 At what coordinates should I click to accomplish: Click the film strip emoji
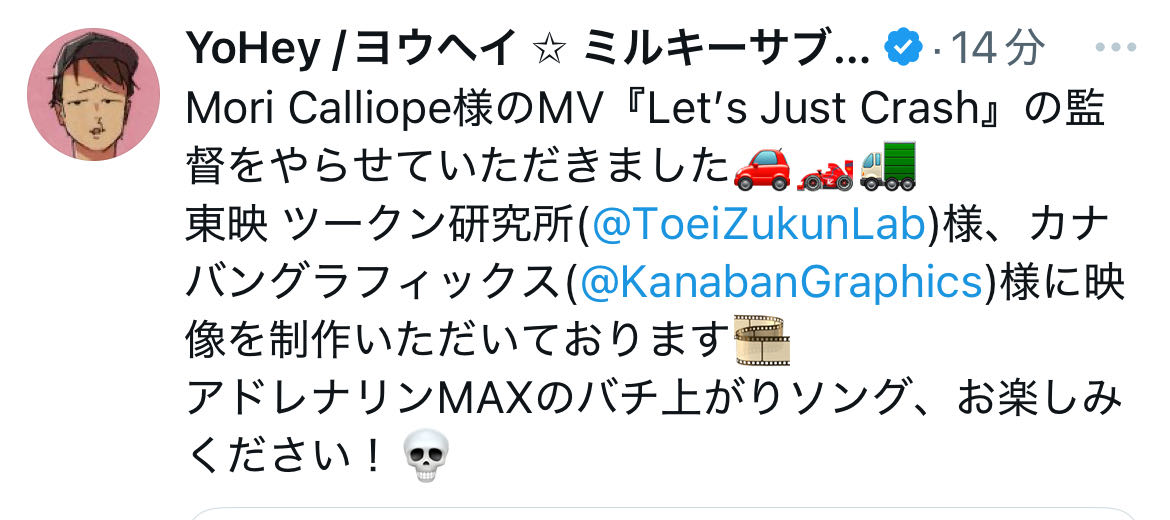tap(762, 340)
